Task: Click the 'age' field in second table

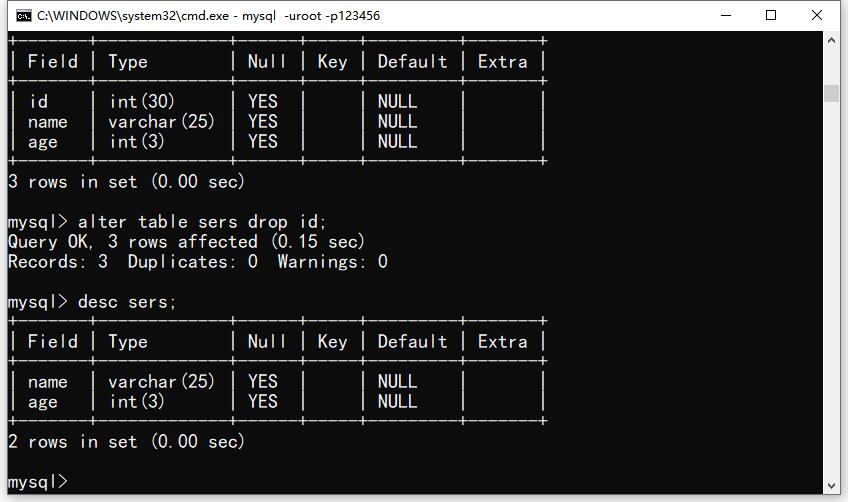Action: click(x=42, y=402)
